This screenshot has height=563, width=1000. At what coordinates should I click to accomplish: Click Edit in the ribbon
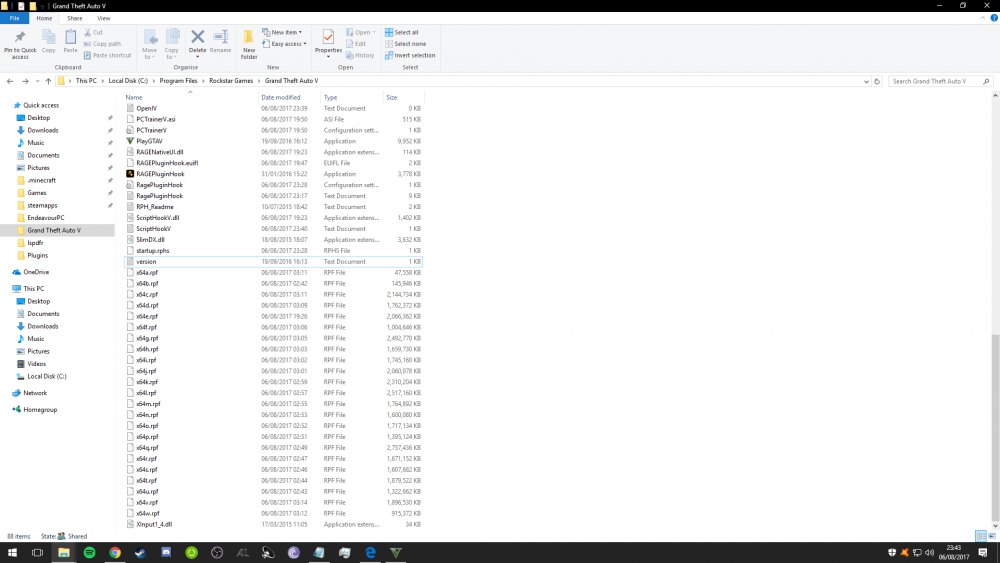[356, 44]
